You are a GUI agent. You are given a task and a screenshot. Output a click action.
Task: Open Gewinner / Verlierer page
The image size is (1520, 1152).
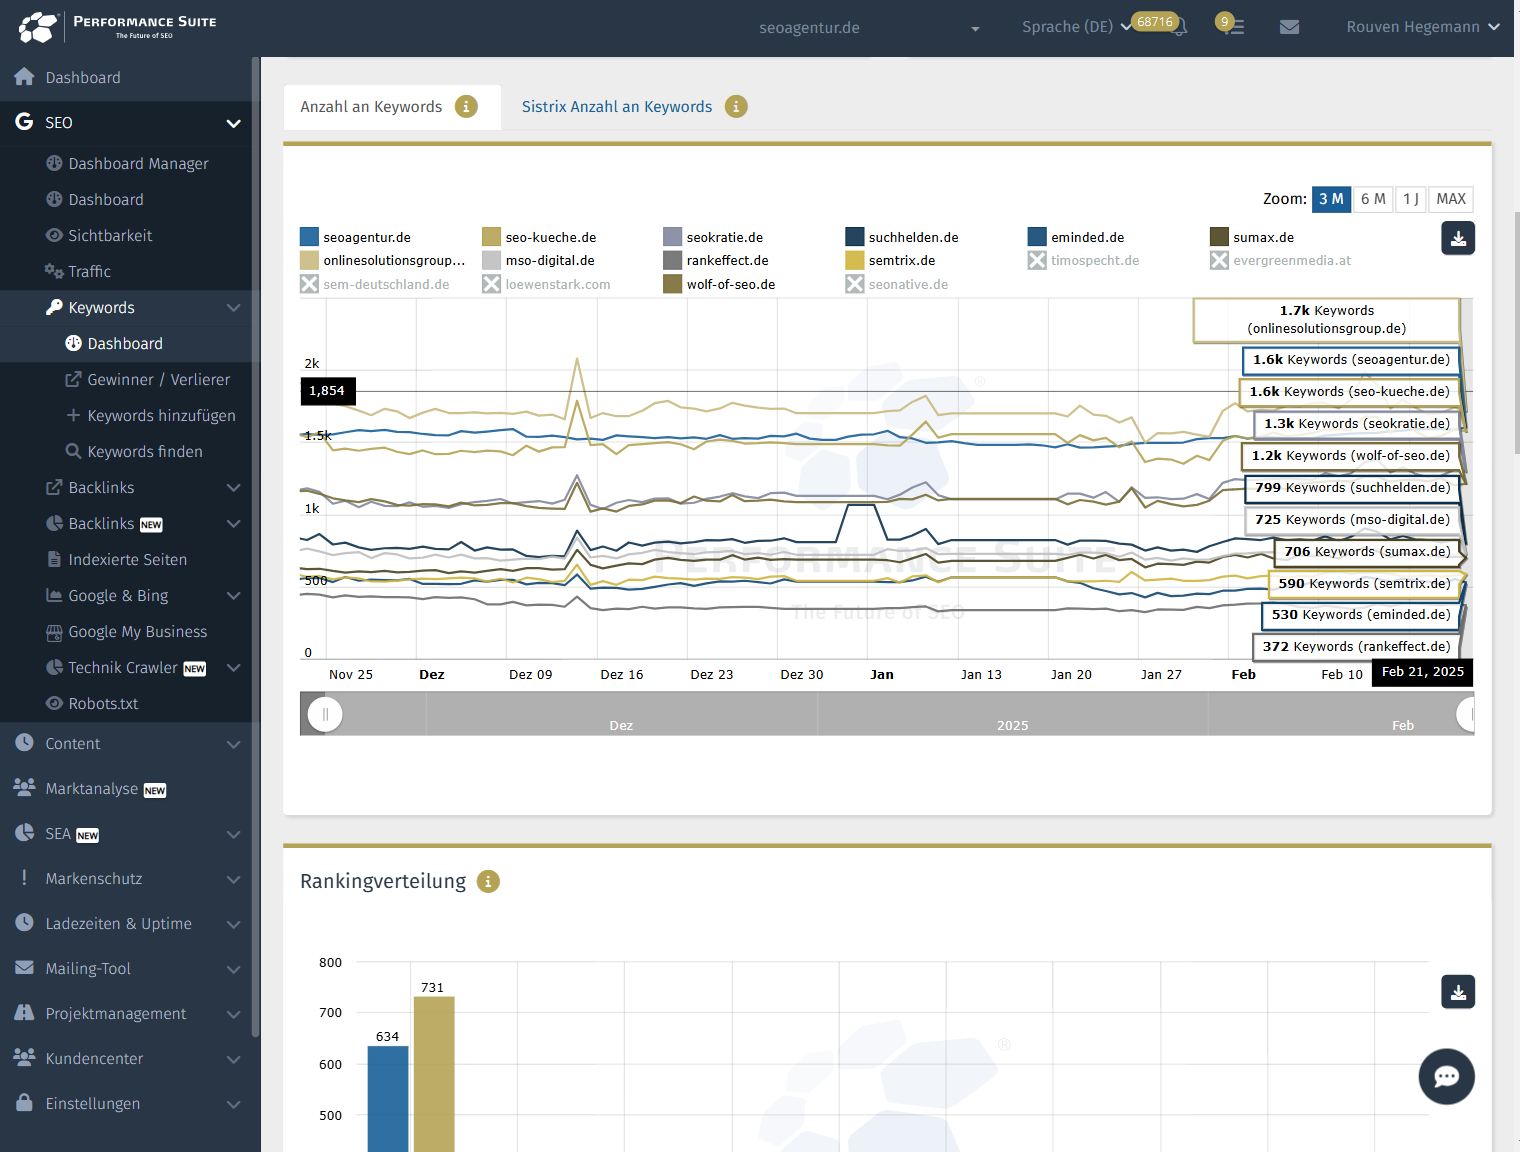click(x=148, y=379)
